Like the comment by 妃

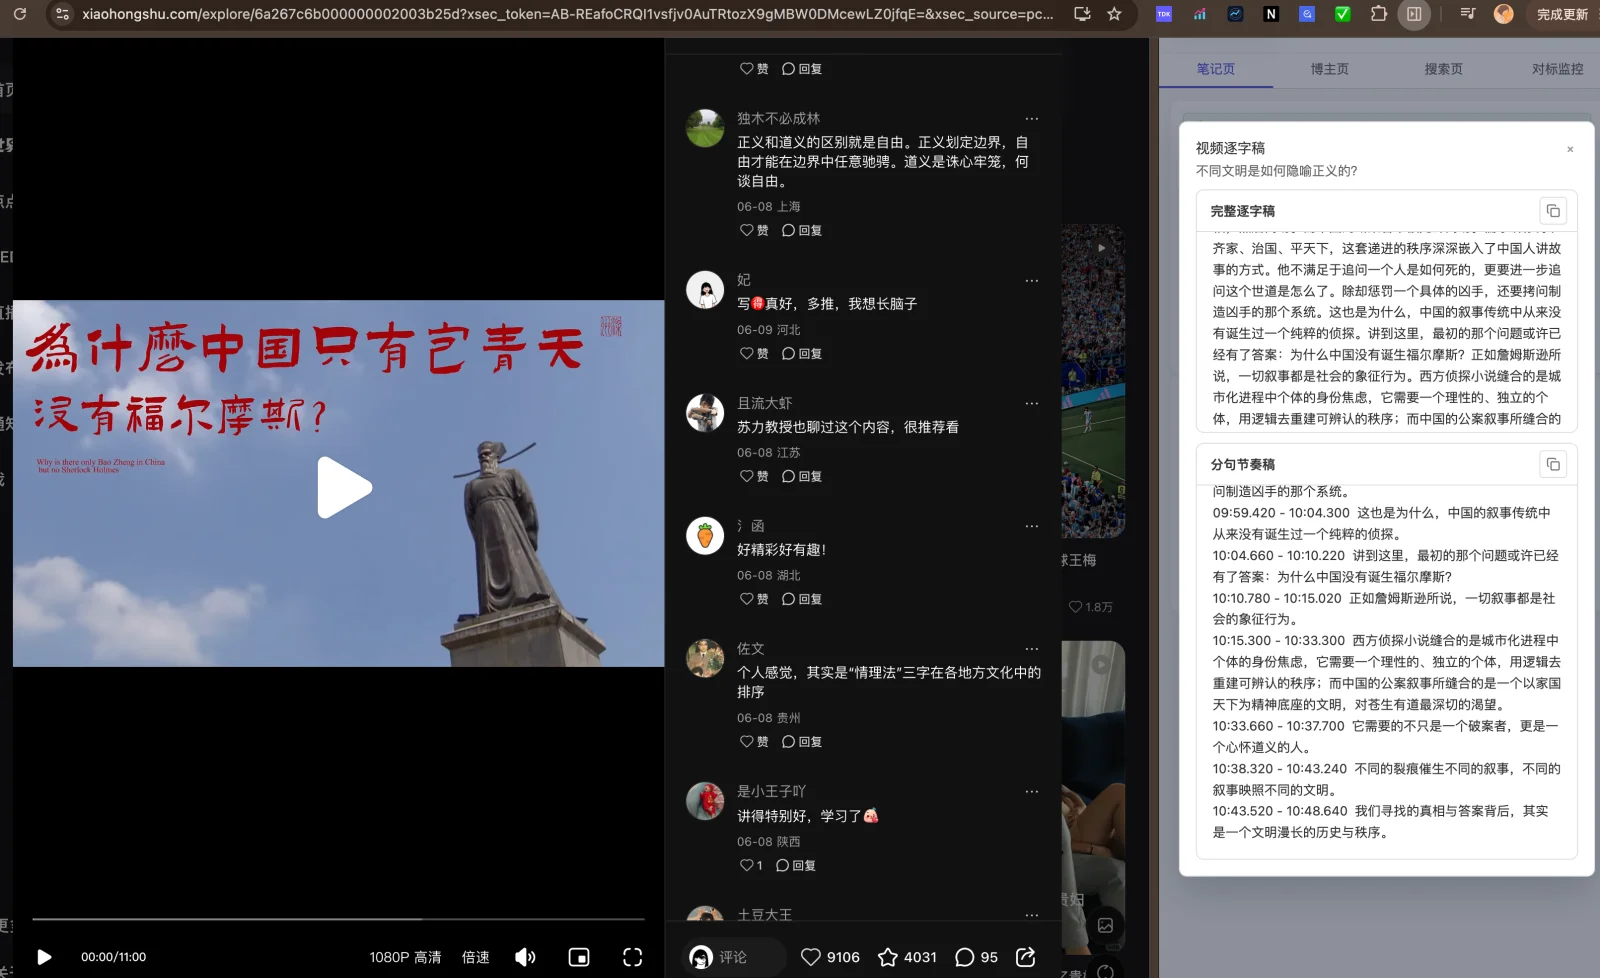754,353
